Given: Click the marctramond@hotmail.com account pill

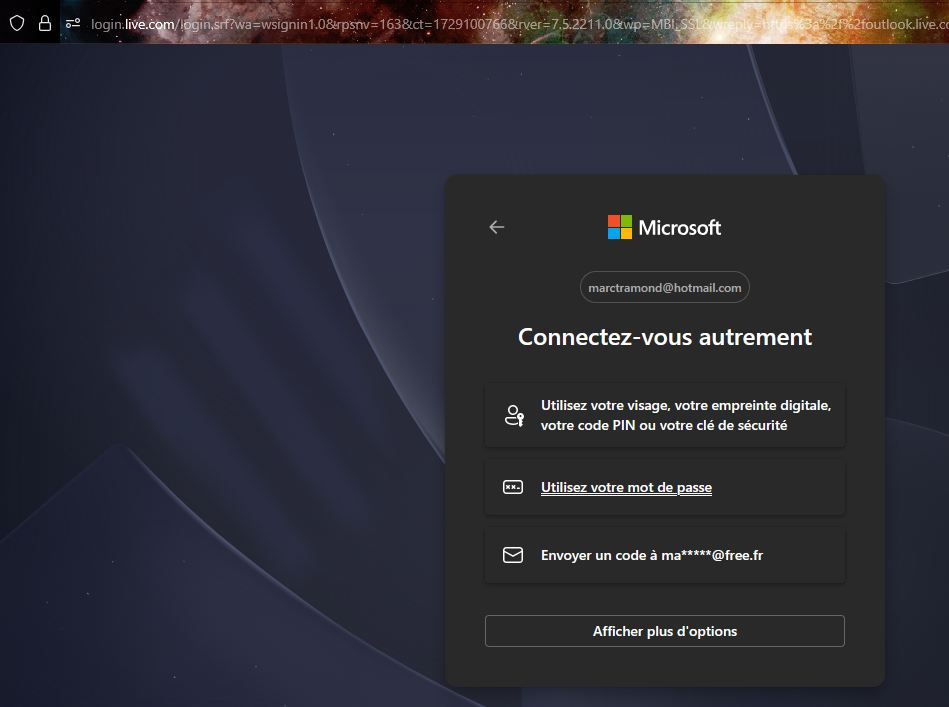Looking at the screenshot, I should click(x=665, y=288).
